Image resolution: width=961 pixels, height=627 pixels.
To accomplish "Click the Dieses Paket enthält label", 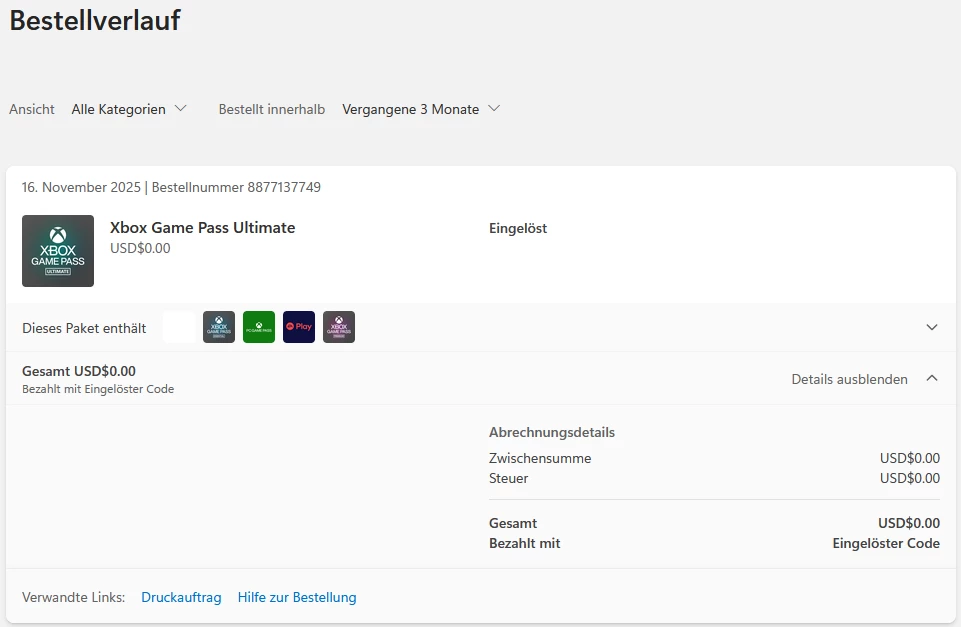I will [x=84, y=328].
